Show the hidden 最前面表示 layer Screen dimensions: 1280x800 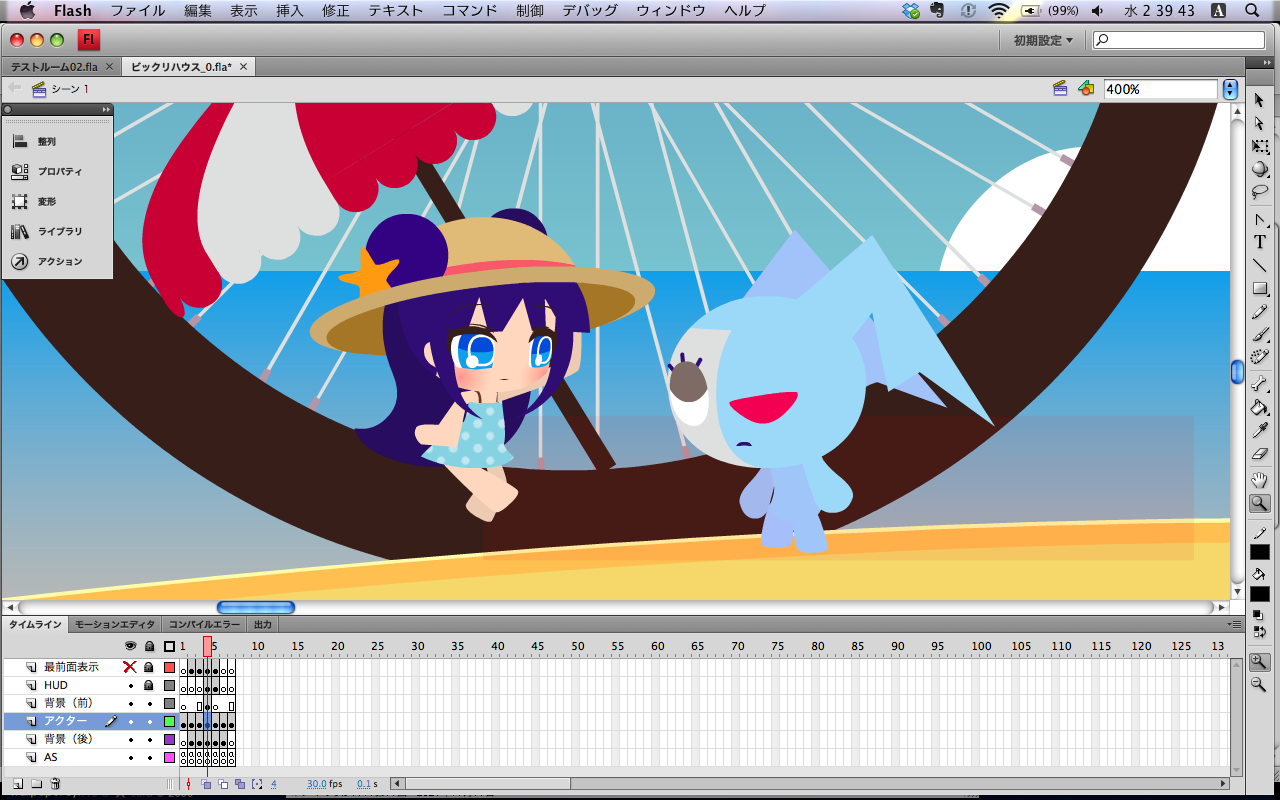click(x=129, y=667)
